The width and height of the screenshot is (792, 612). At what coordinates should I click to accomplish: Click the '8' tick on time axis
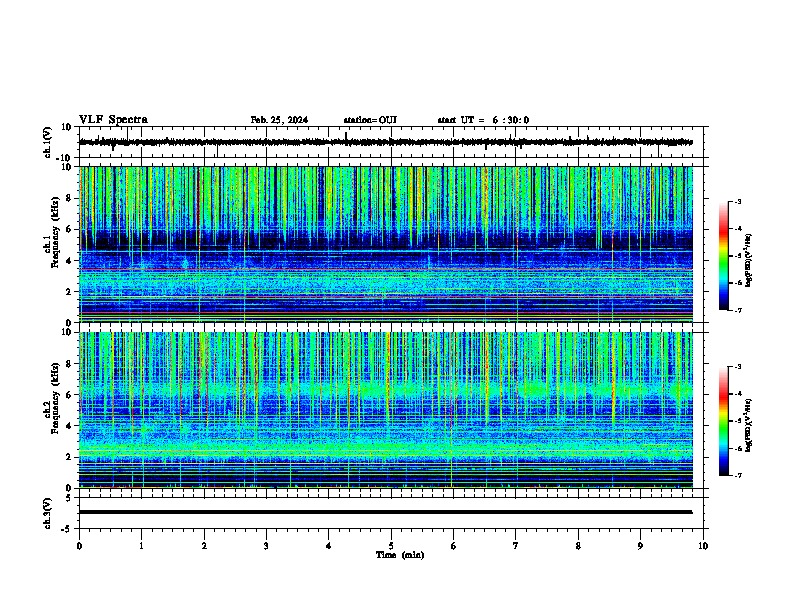point(578,546)
